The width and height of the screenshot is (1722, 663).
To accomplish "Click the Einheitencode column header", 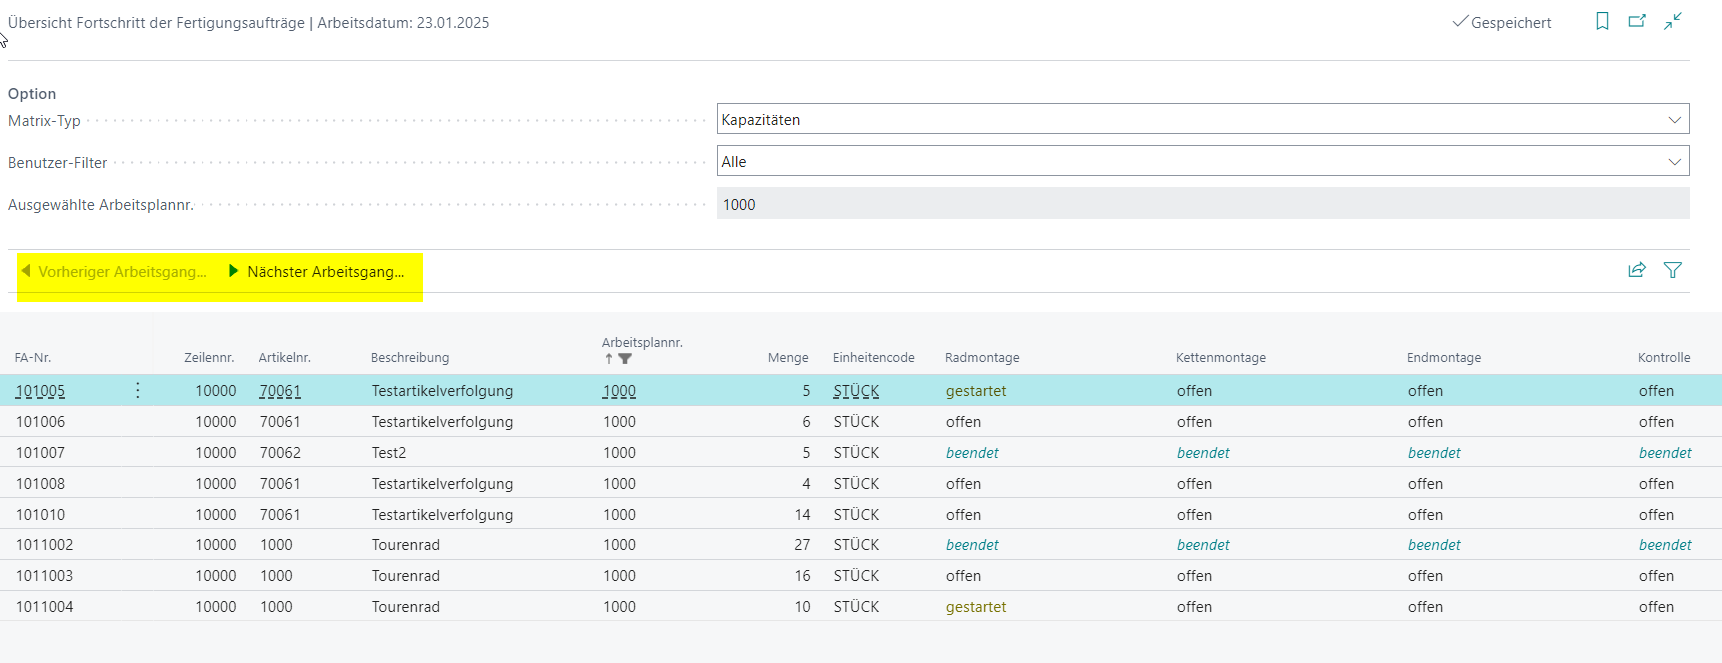I will tap(874, 357).
